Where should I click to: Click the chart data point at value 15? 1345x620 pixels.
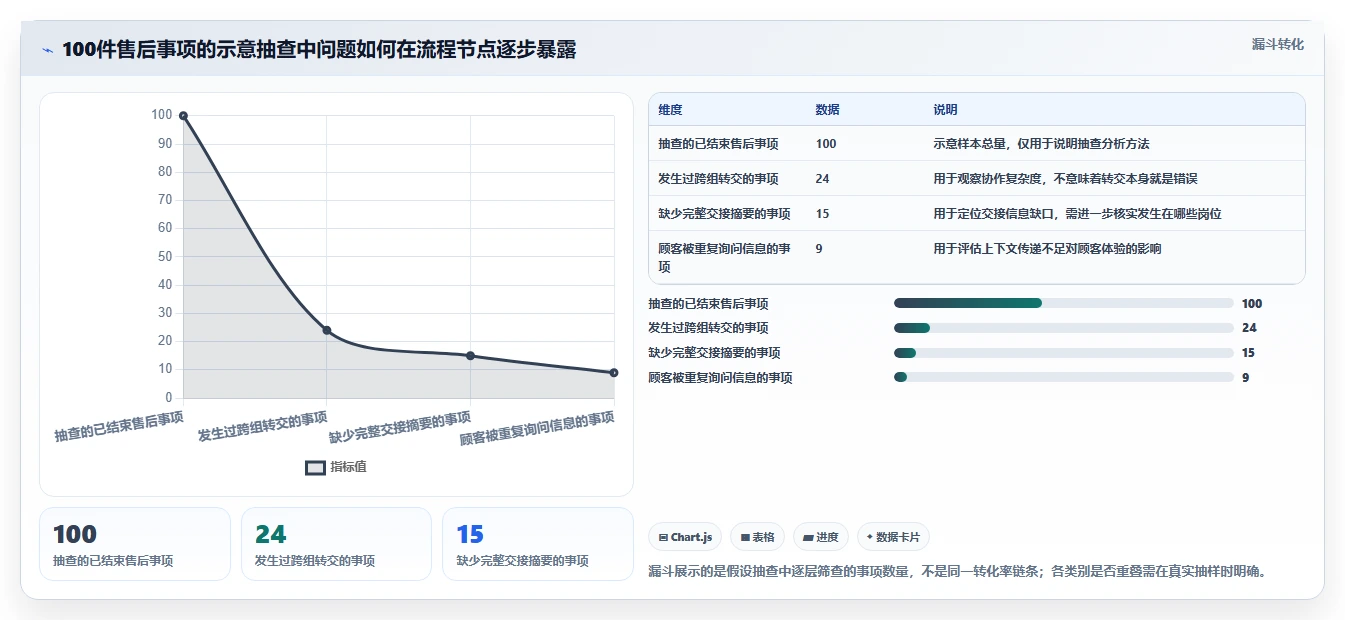[x=470, y=356]
